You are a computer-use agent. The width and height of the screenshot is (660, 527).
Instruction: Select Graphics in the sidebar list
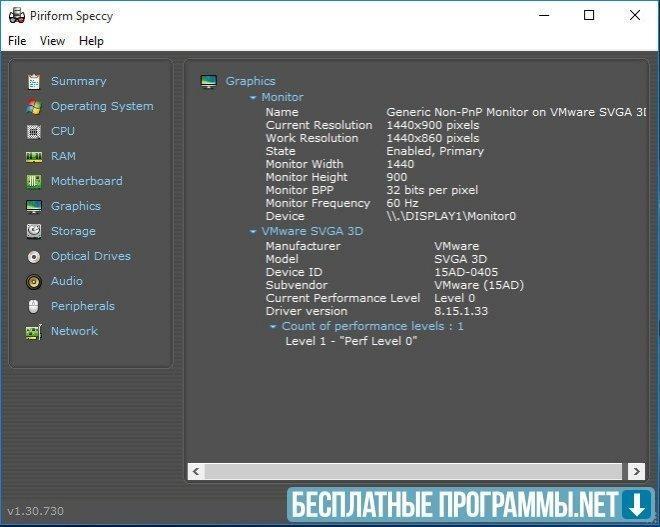click(x=76, y=206)
